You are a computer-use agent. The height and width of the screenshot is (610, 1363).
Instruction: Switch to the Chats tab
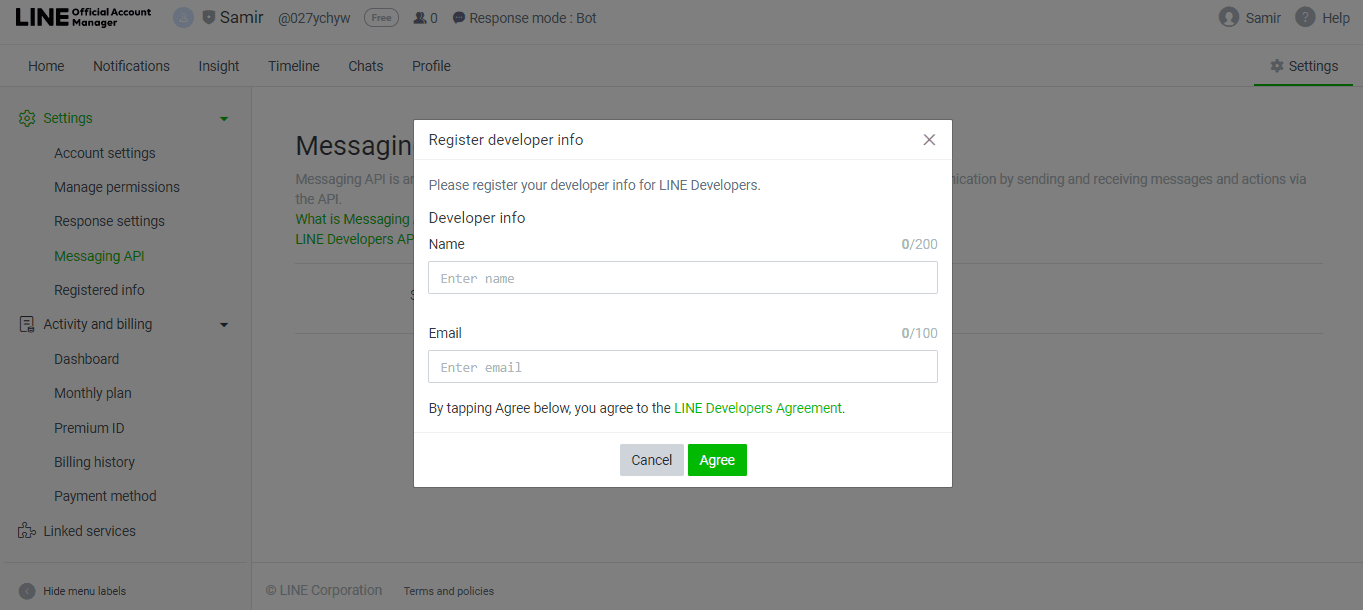(x=365, y=66)
